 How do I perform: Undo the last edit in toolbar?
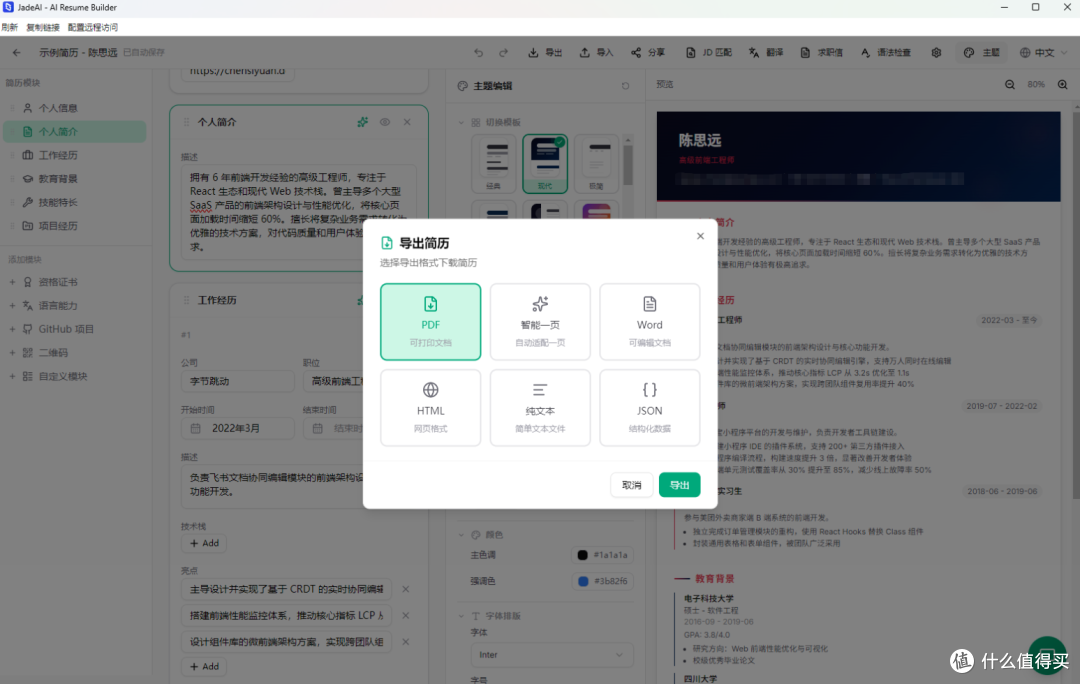[x=479, y=52]
